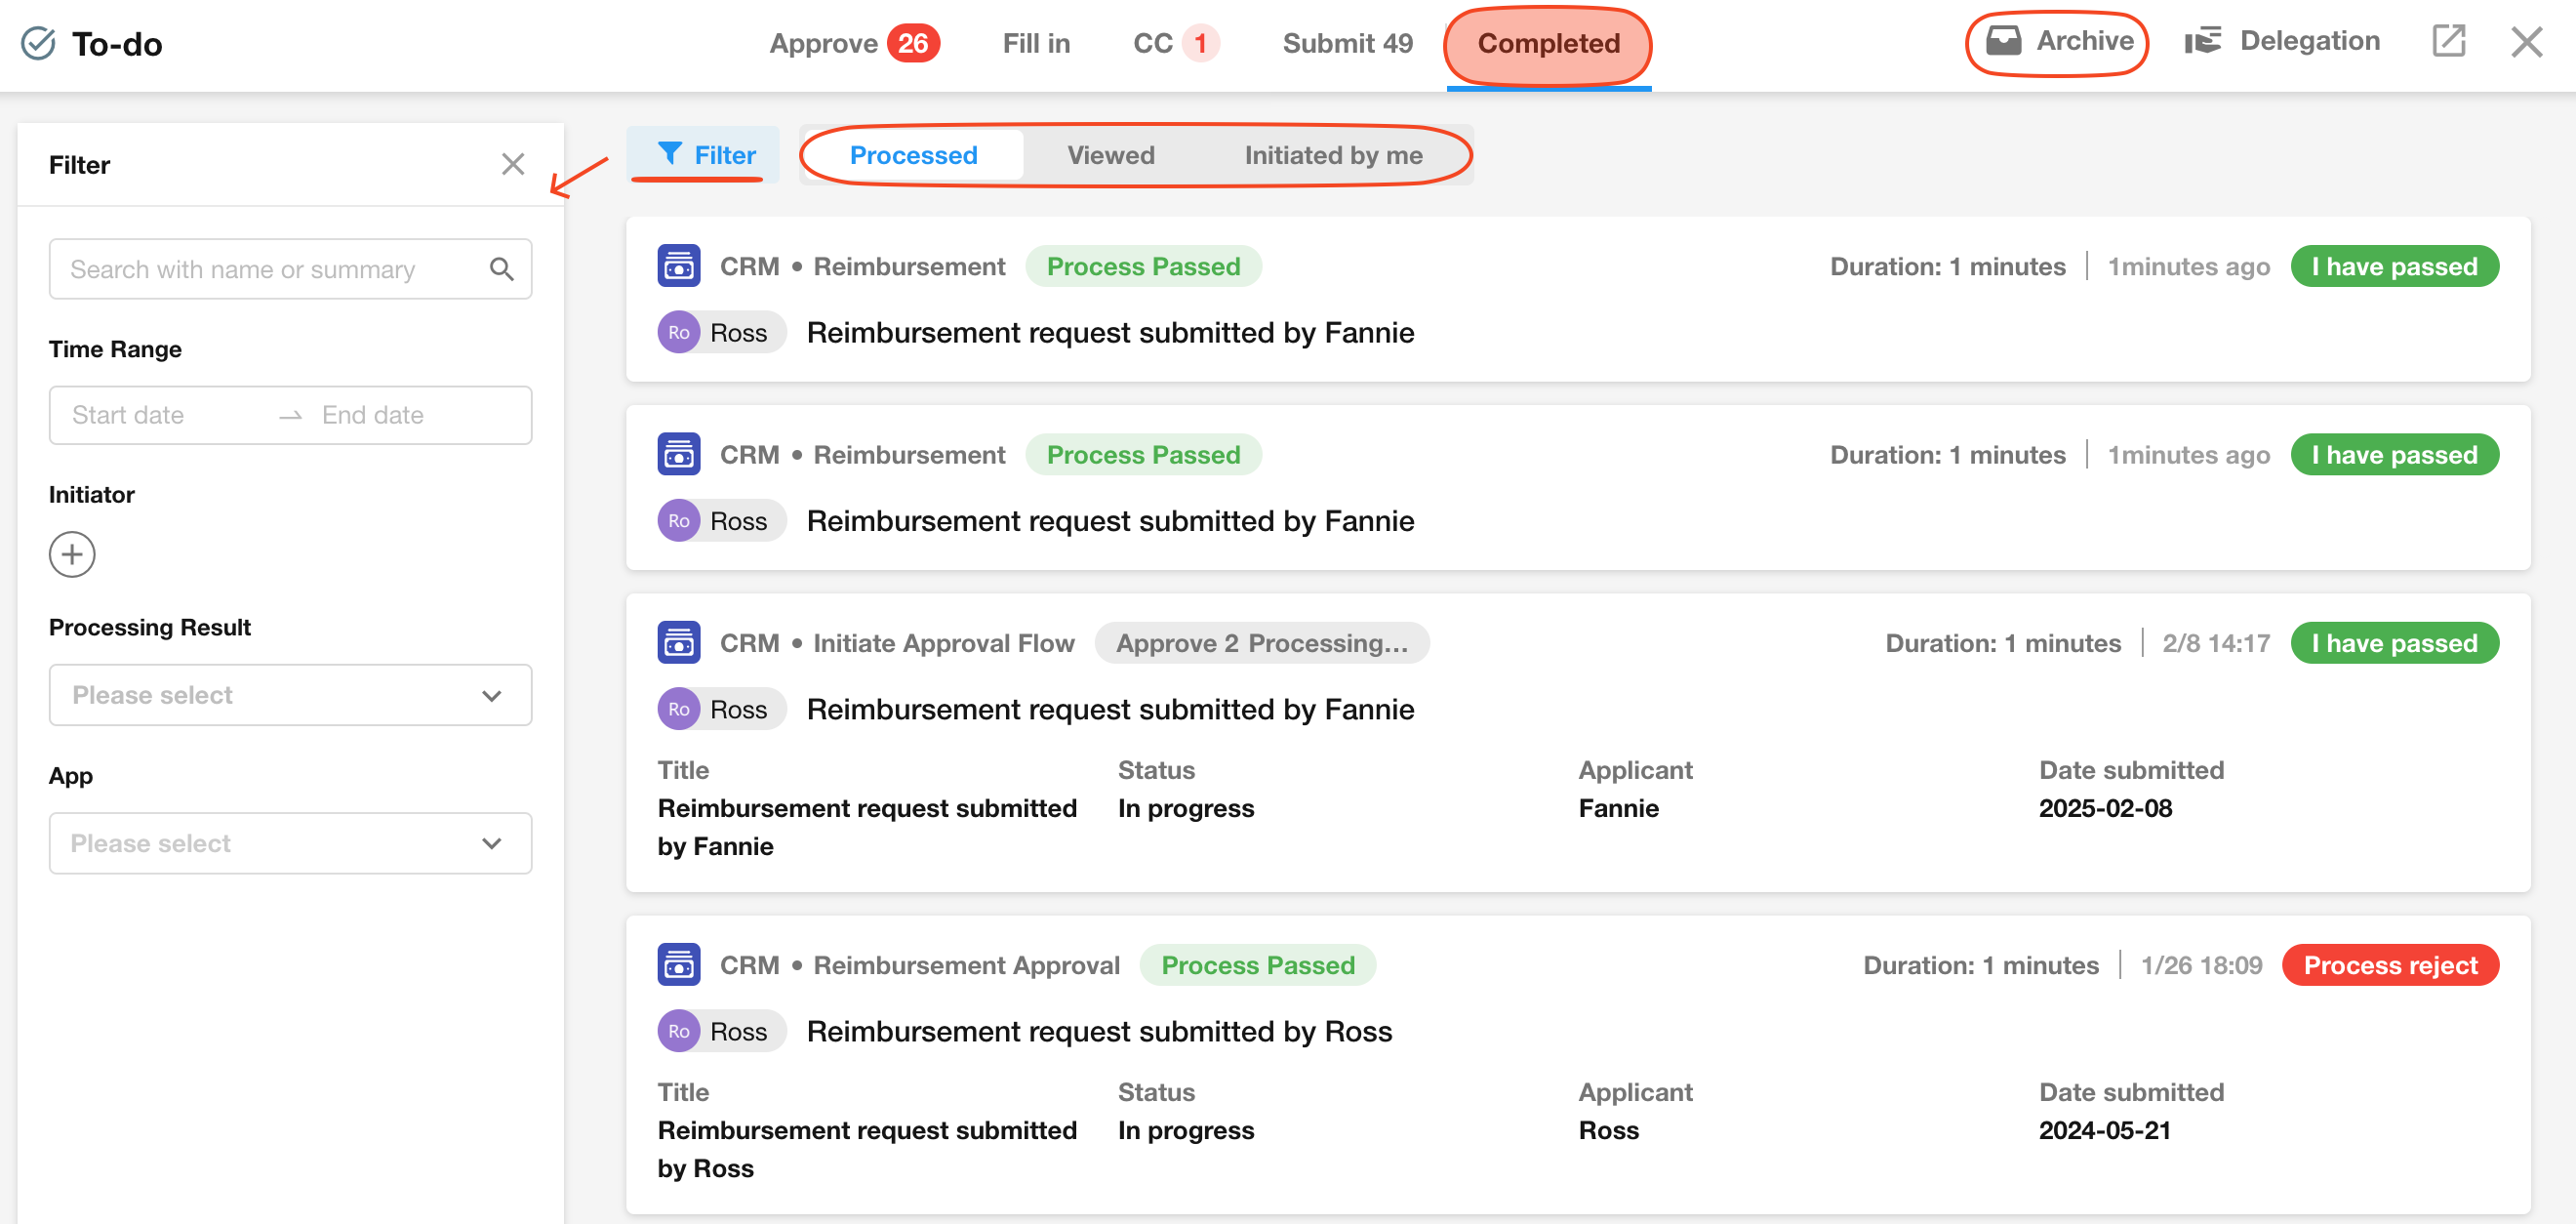Close the Filter panel

[513, 164]
